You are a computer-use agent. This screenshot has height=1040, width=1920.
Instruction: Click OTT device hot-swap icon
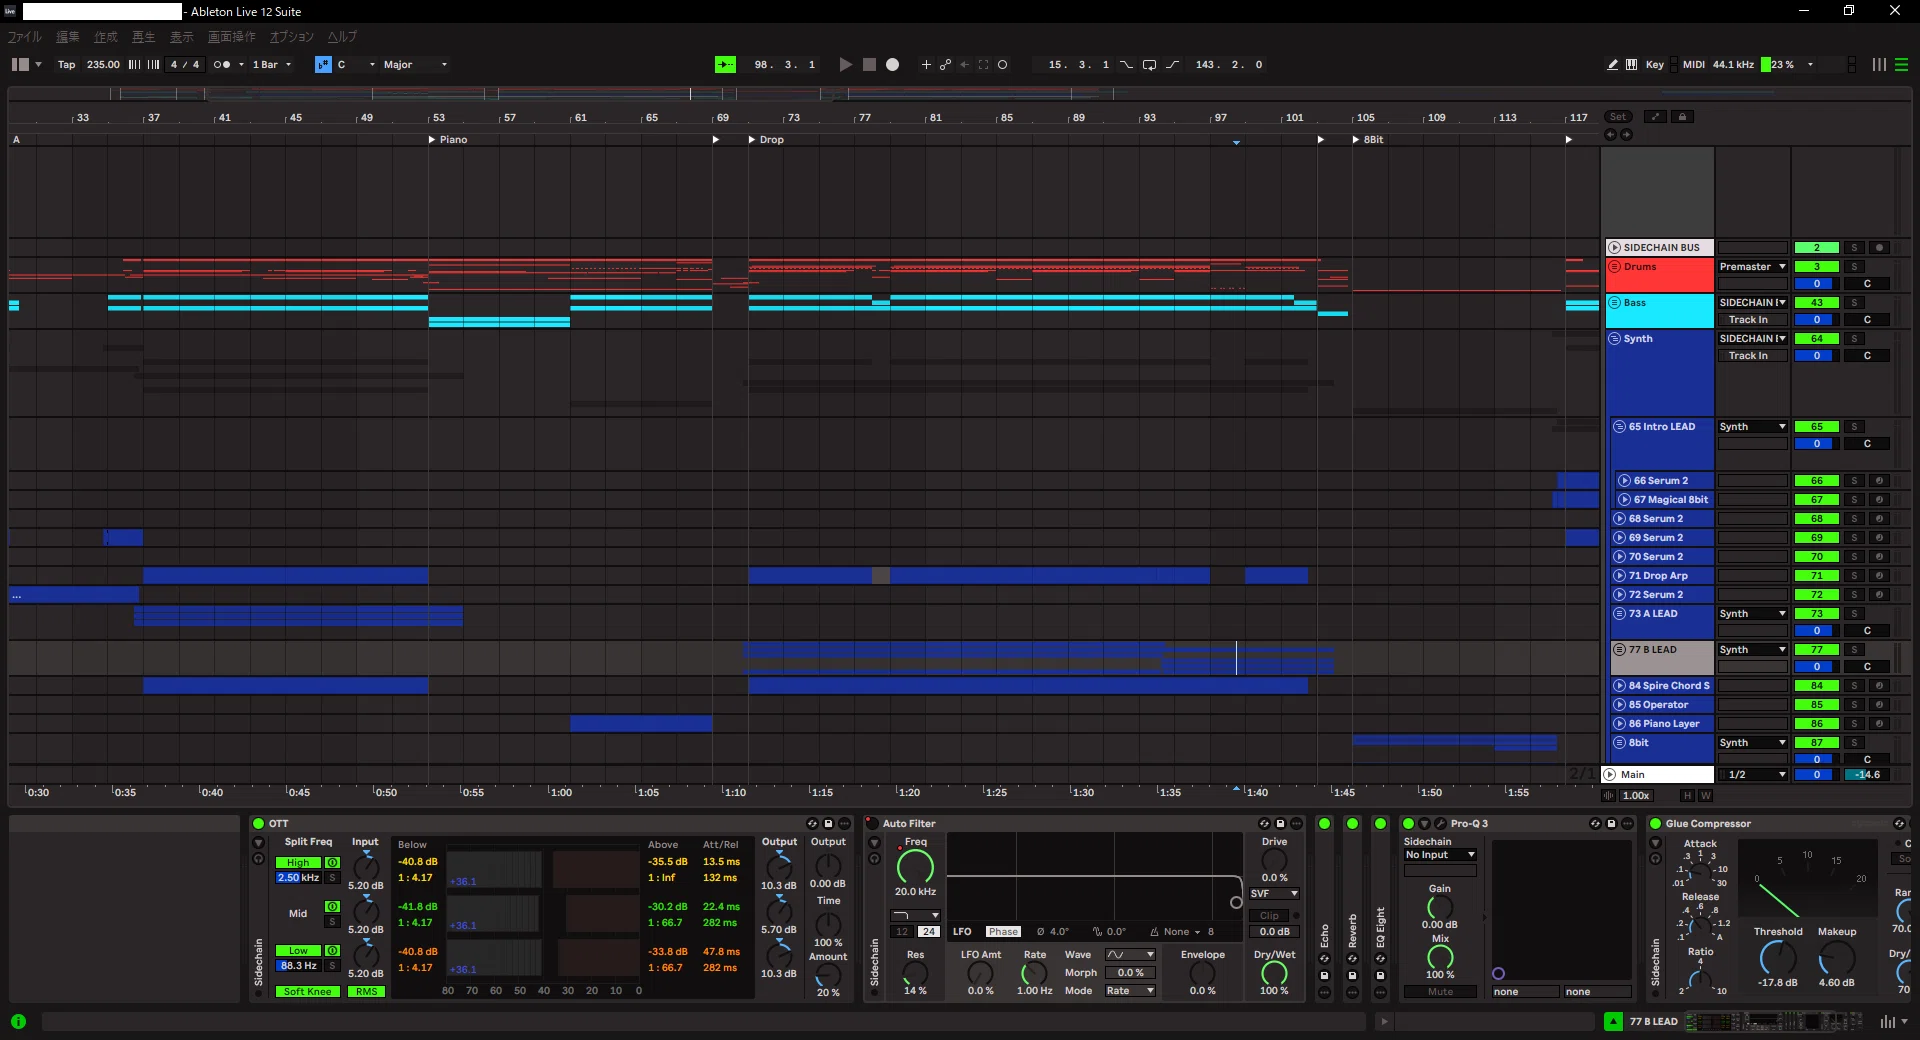click(x=812, y=824)
